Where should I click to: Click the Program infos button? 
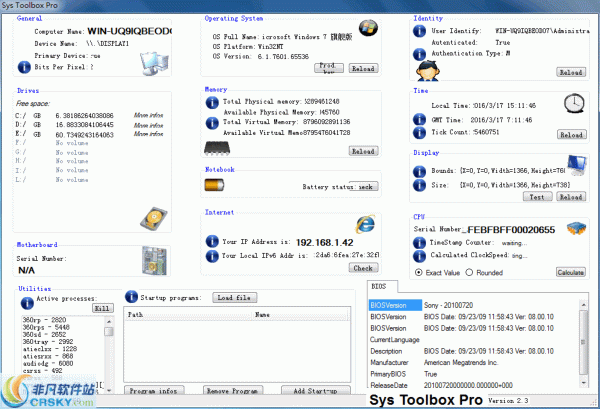click(x=154, y=391)
